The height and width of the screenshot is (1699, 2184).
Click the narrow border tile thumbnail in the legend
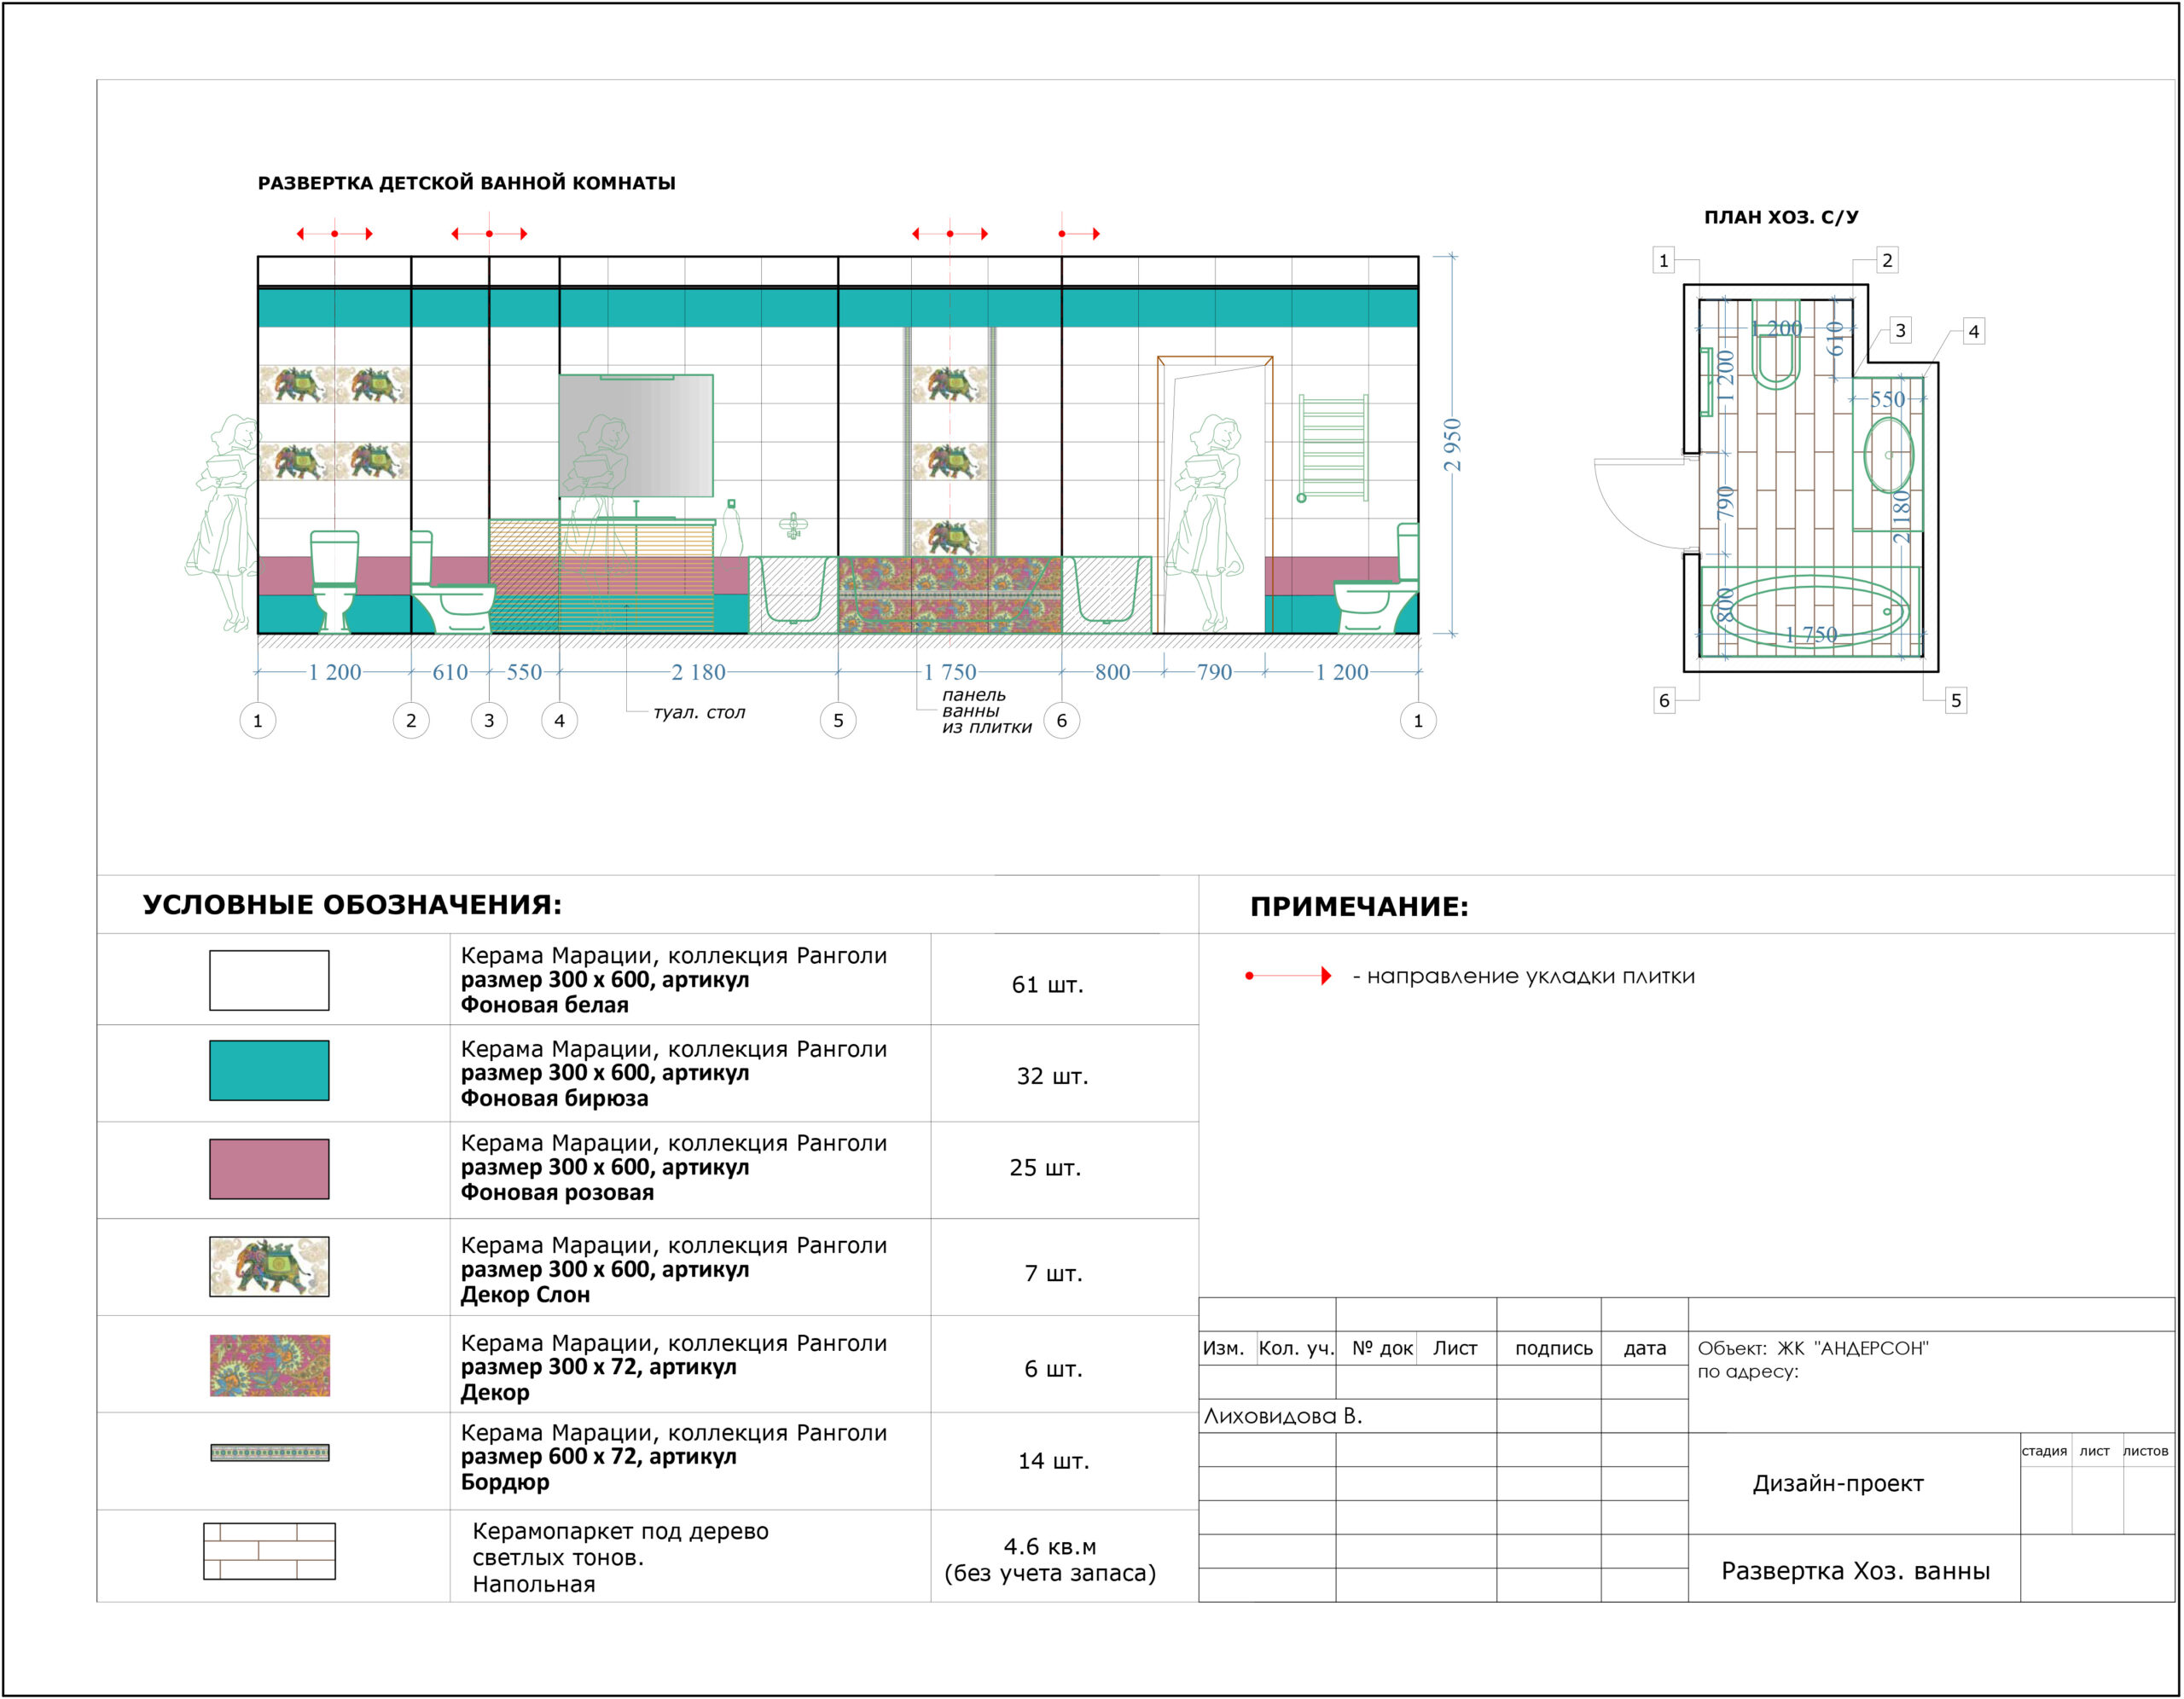(x=269, y=1452)
